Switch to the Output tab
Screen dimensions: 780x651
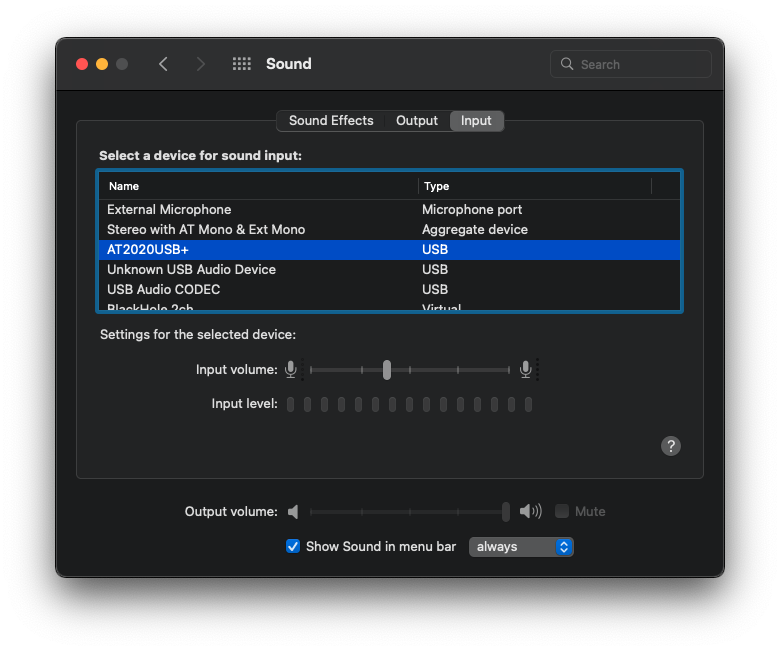(417, 121)
